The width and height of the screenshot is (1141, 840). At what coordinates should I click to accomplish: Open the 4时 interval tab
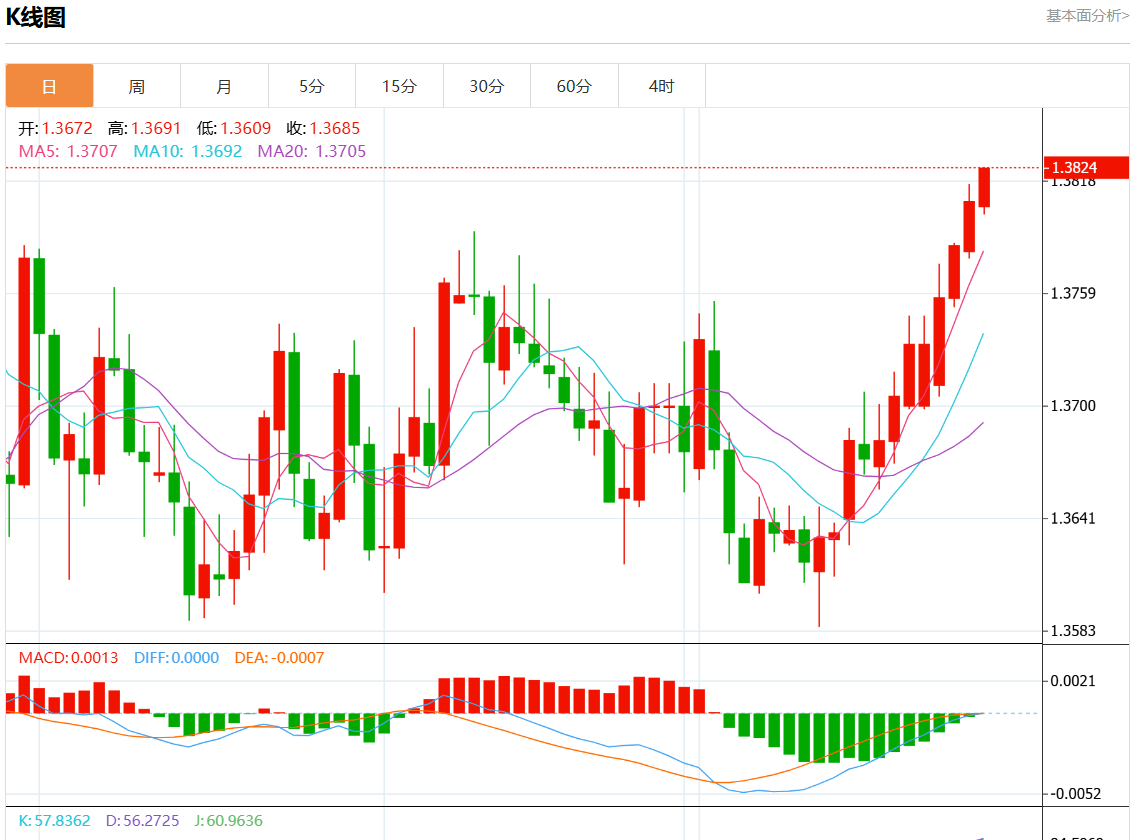[x=661, y=86]
